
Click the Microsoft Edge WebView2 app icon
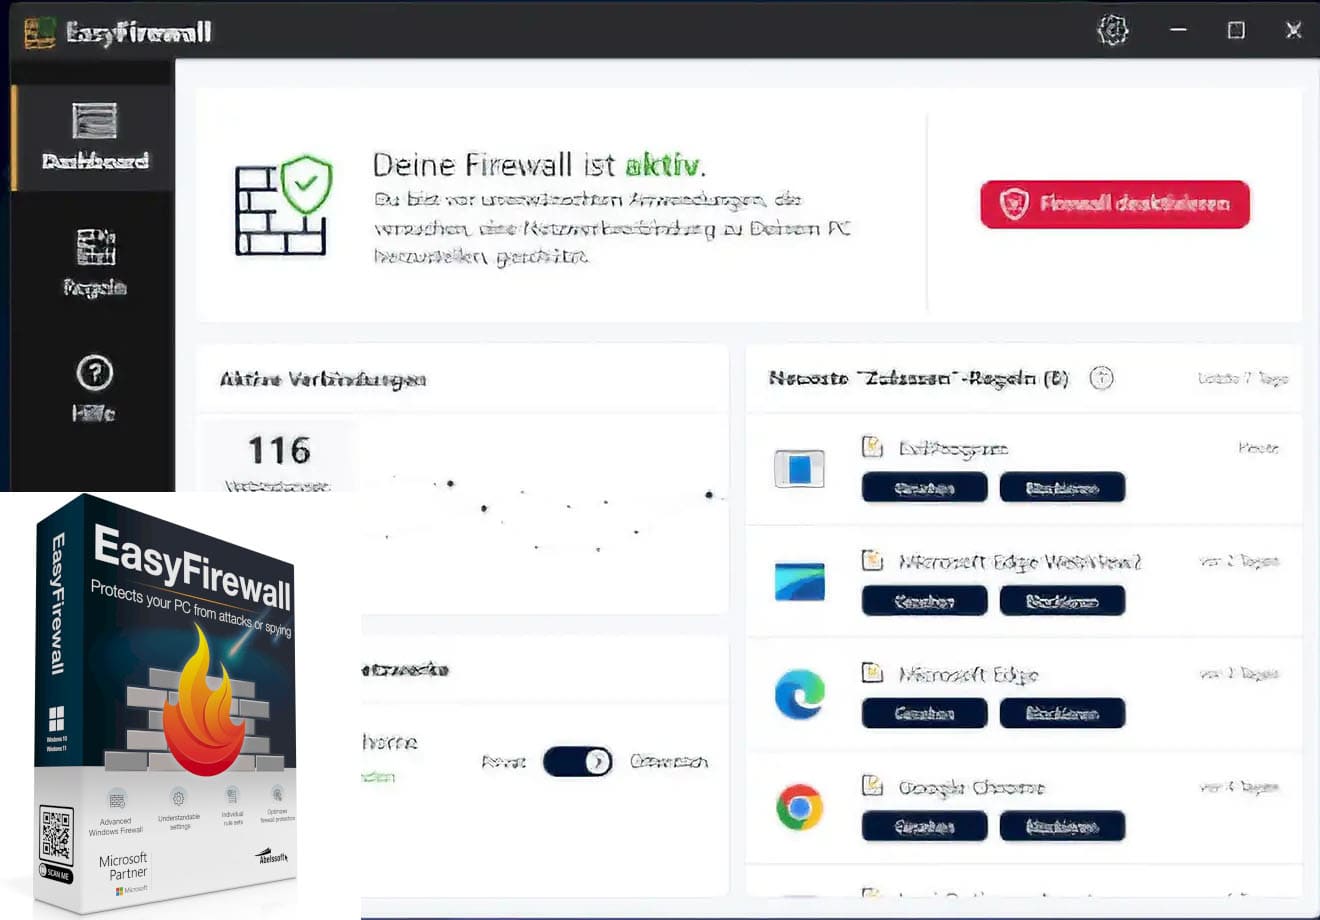(x=799, y=581)
